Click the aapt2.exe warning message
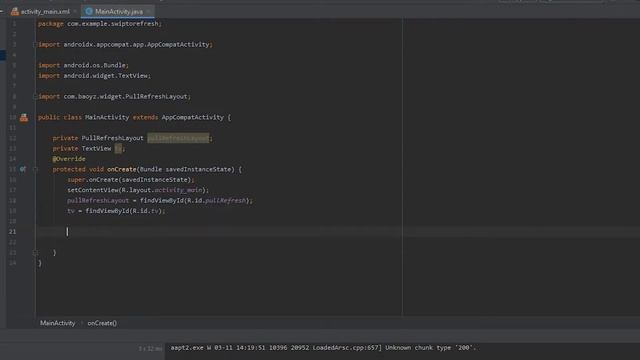This screenshot has width=640, height=360. point(323,348)
